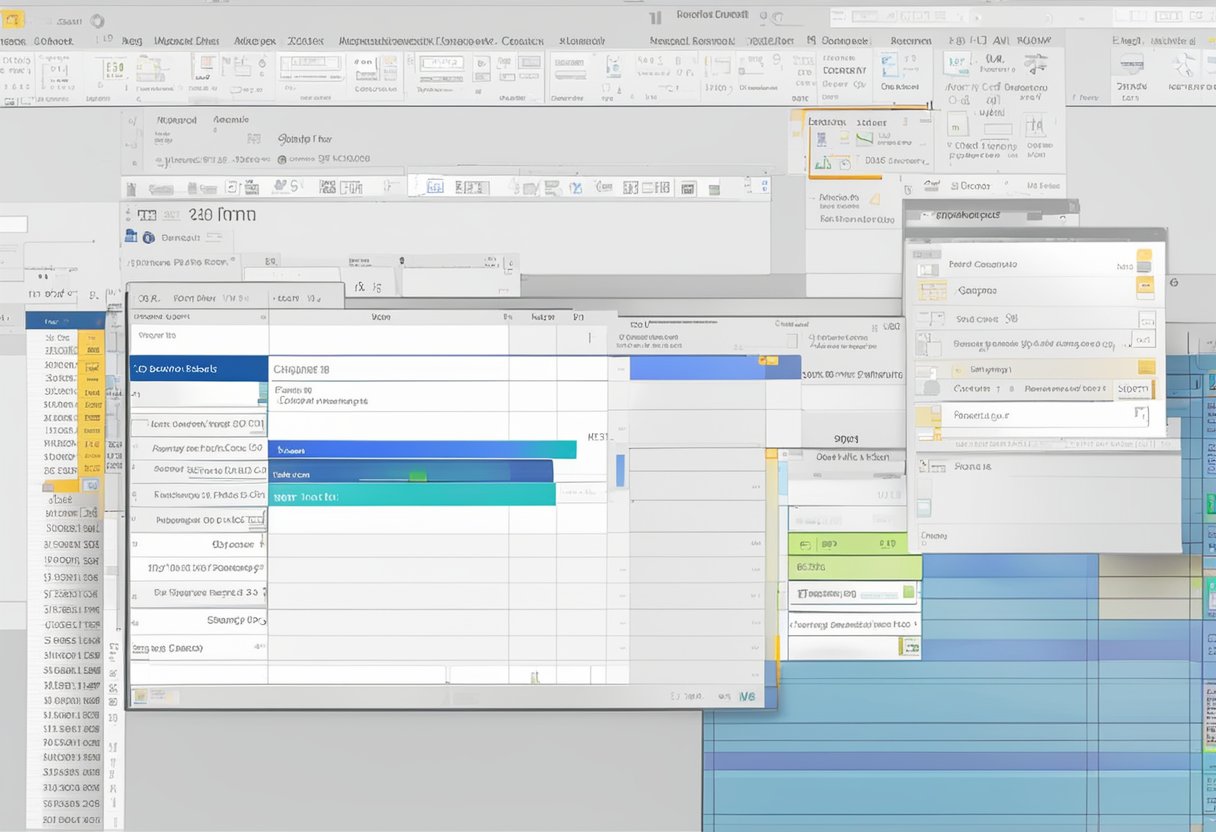Enable the checkbox beside 'Send close' in dialog
Screen dimensions: 1216x832
pos(940,318)
